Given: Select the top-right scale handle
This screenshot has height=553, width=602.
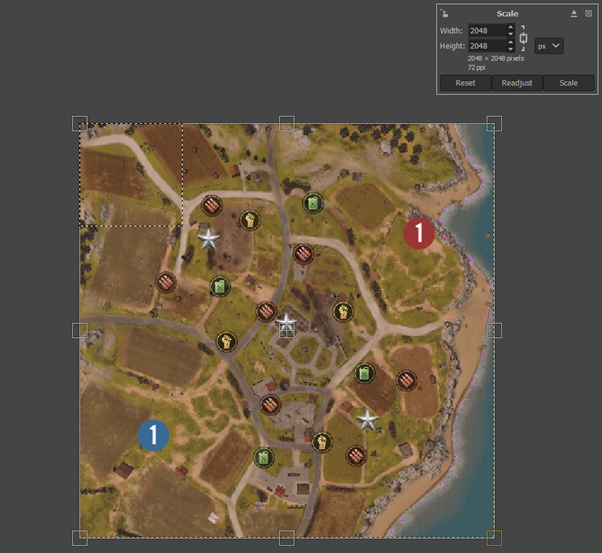Looking at the screenshot, I should point(494,124).
